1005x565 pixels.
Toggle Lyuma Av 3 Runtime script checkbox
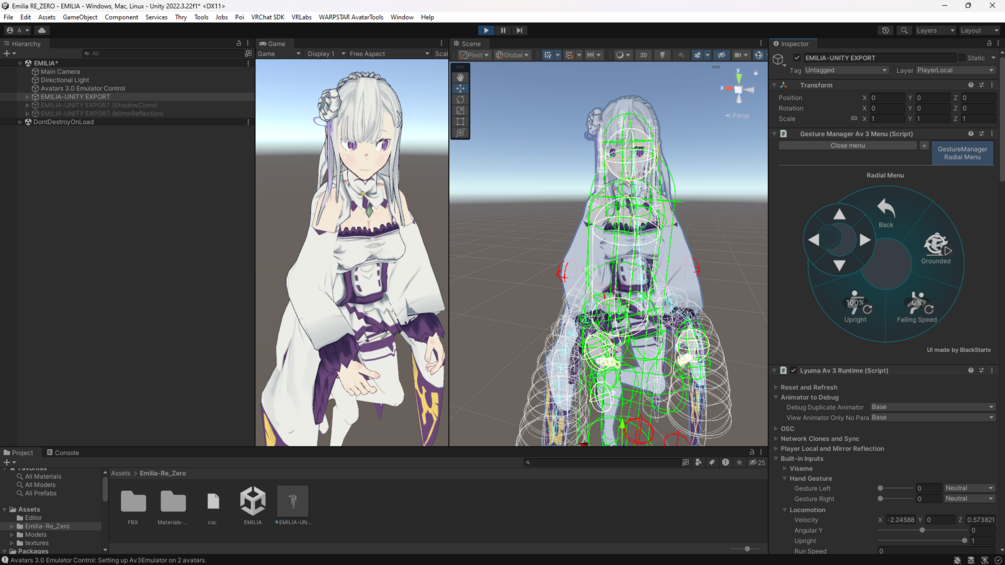[793, 370]
